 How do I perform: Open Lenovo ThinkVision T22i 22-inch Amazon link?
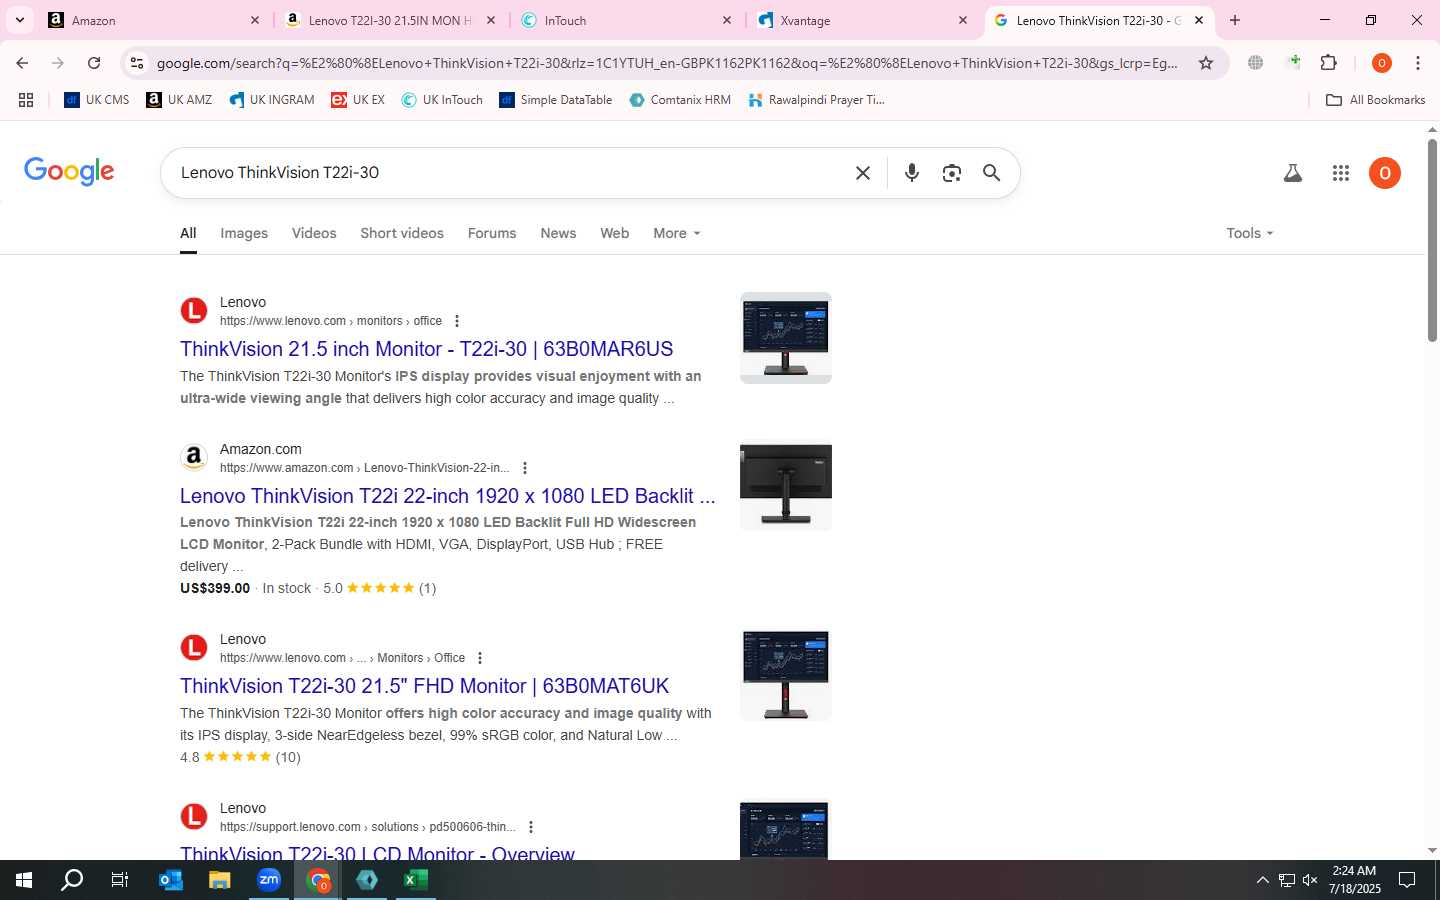[448, 496]
